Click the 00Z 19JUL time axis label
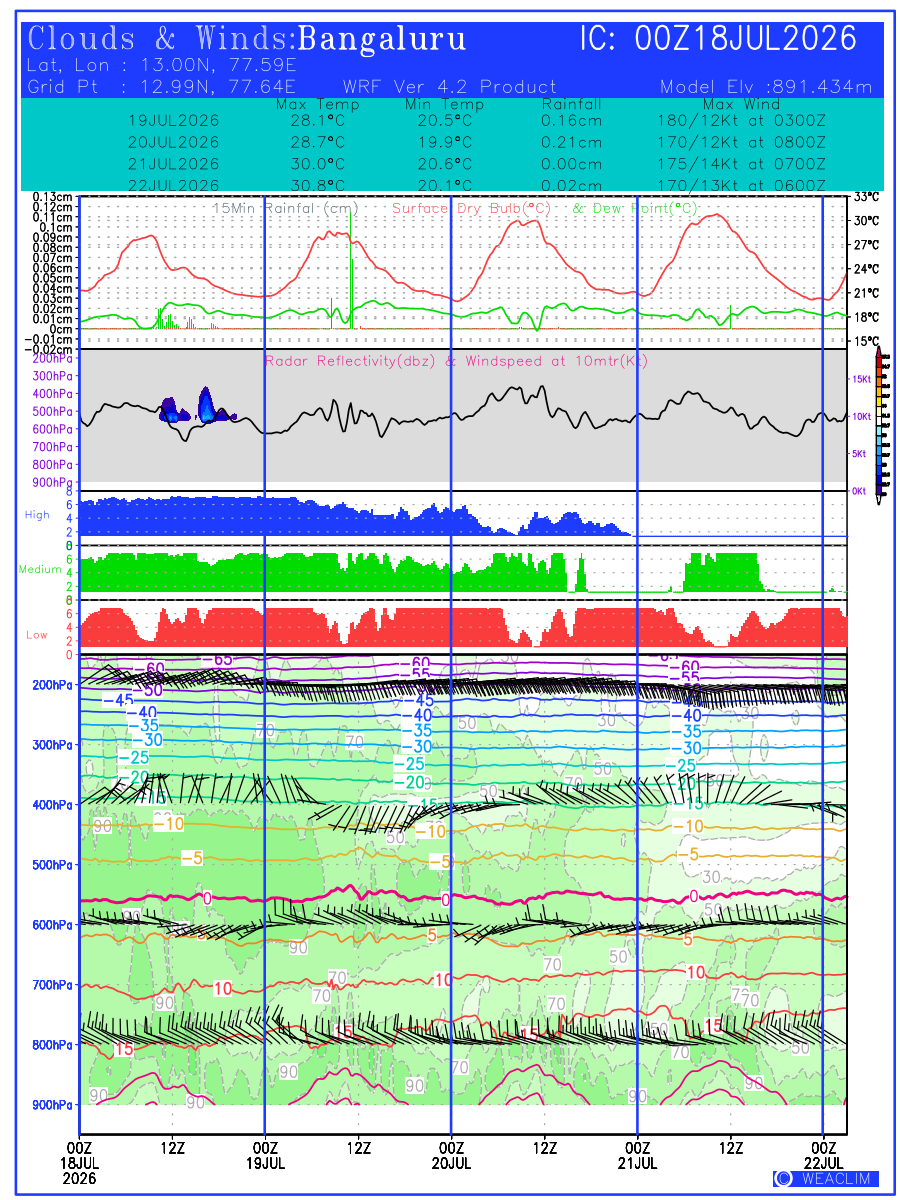Viewport: 900px width, 1200px height. pos(265,1154)
